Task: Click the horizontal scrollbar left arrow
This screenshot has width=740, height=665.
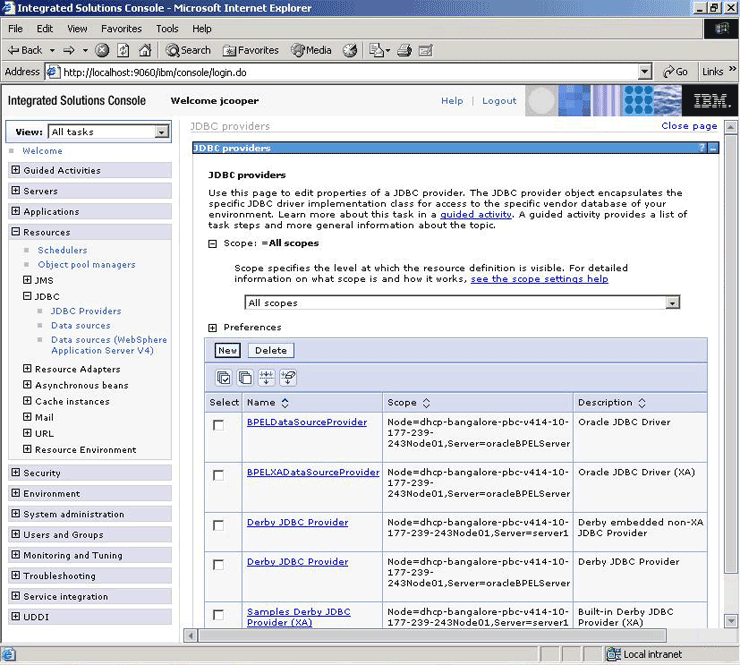Action: pos(190,636)
